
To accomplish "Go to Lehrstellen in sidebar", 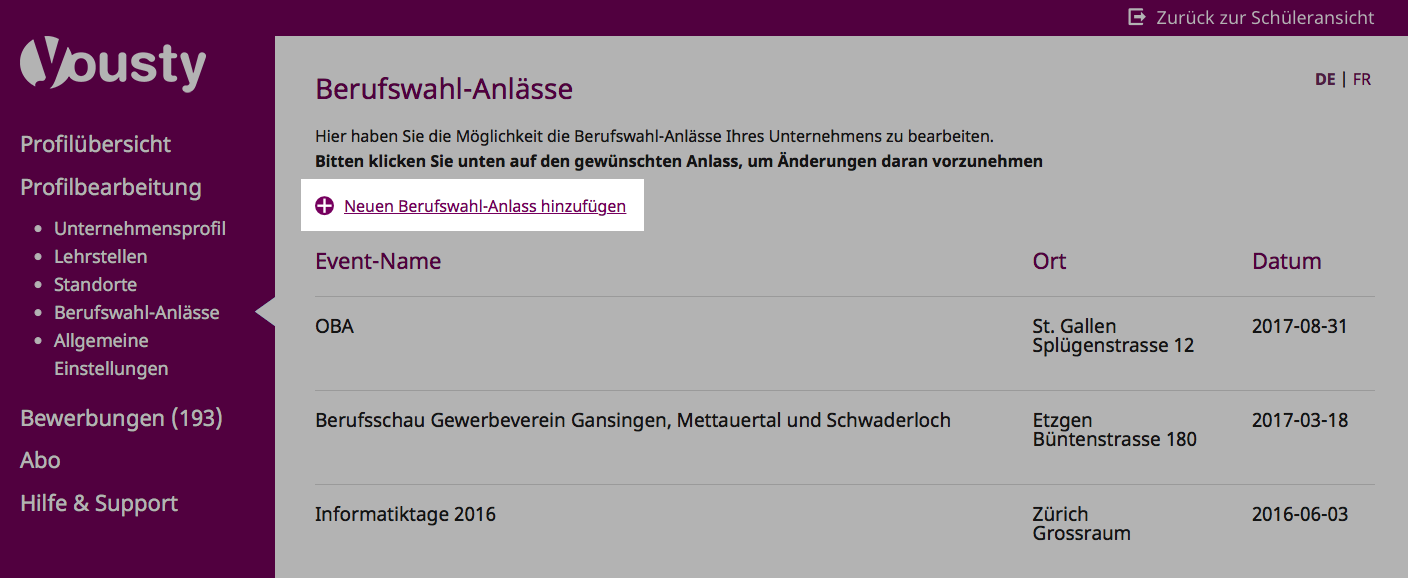I will click(x=101, y=256).
